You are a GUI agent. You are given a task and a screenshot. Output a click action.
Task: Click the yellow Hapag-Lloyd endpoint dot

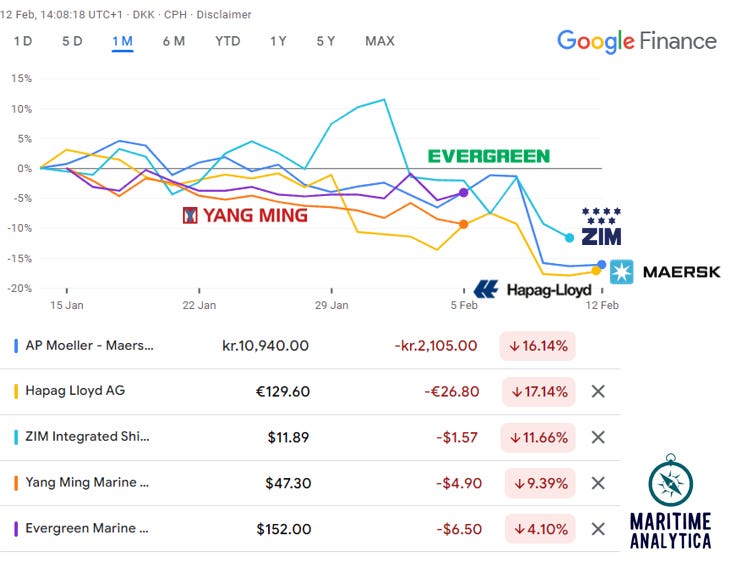(x=596, y=271)
